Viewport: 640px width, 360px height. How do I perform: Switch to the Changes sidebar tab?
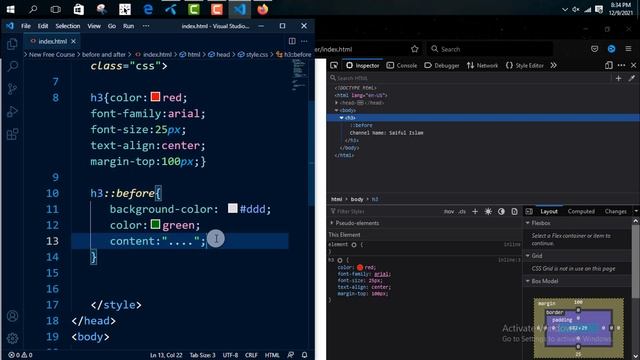[x=616, y=211]
